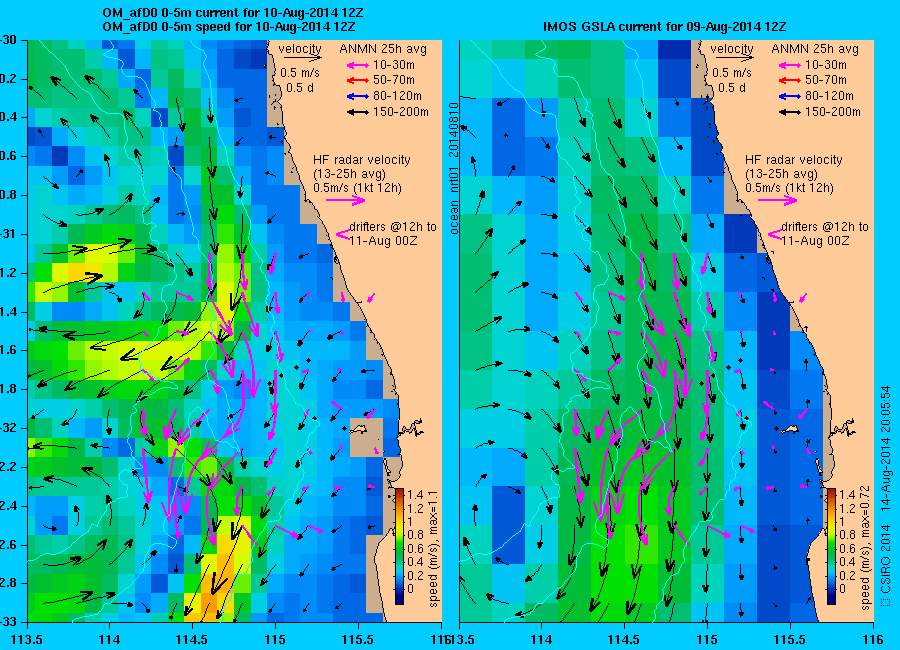Click the black 150-200m legend arrow, OM_afD0 panel
The height and width of the screenshot is (650, 900).
357,113
